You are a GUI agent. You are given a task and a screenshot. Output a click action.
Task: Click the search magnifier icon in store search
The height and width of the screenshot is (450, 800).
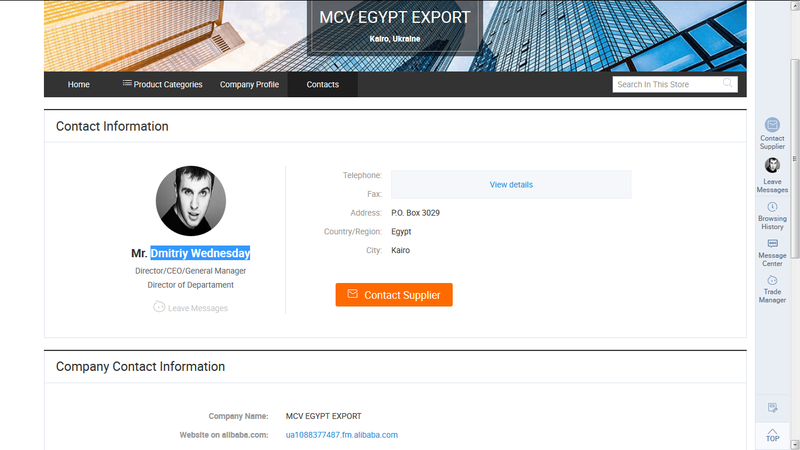729,84
